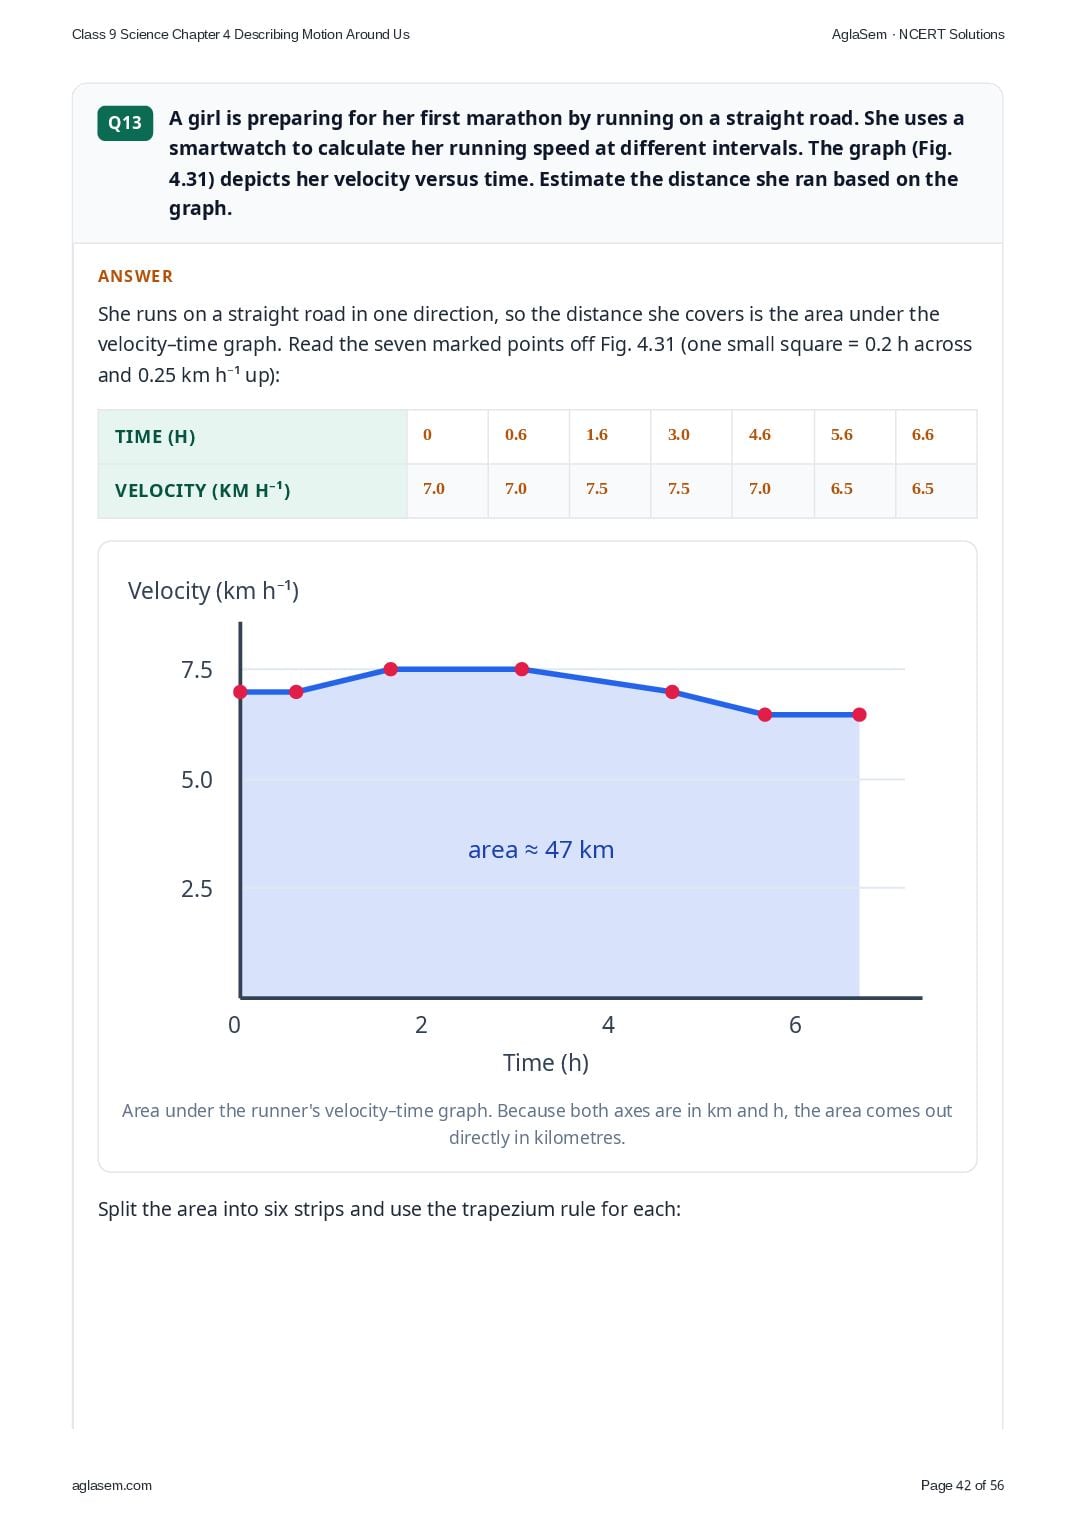Click the 'area ≈ 47 km' label in graph

pos(541,850)
